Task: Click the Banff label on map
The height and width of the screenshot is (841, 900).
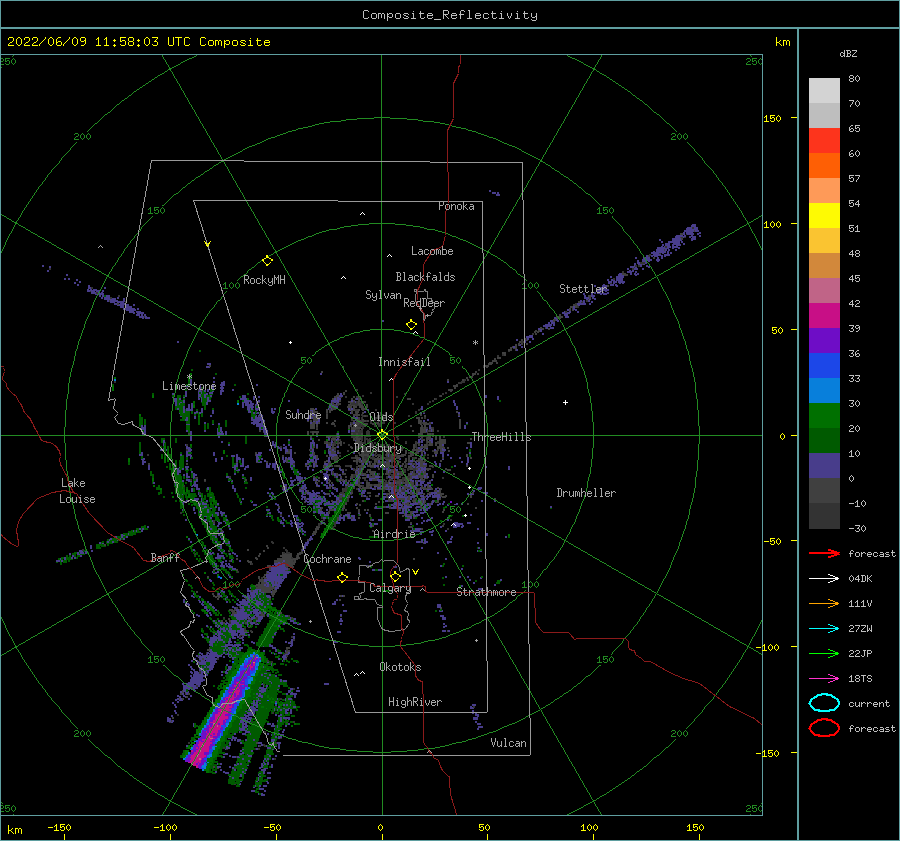Action: pyautogui.click(x=165, y=558)
